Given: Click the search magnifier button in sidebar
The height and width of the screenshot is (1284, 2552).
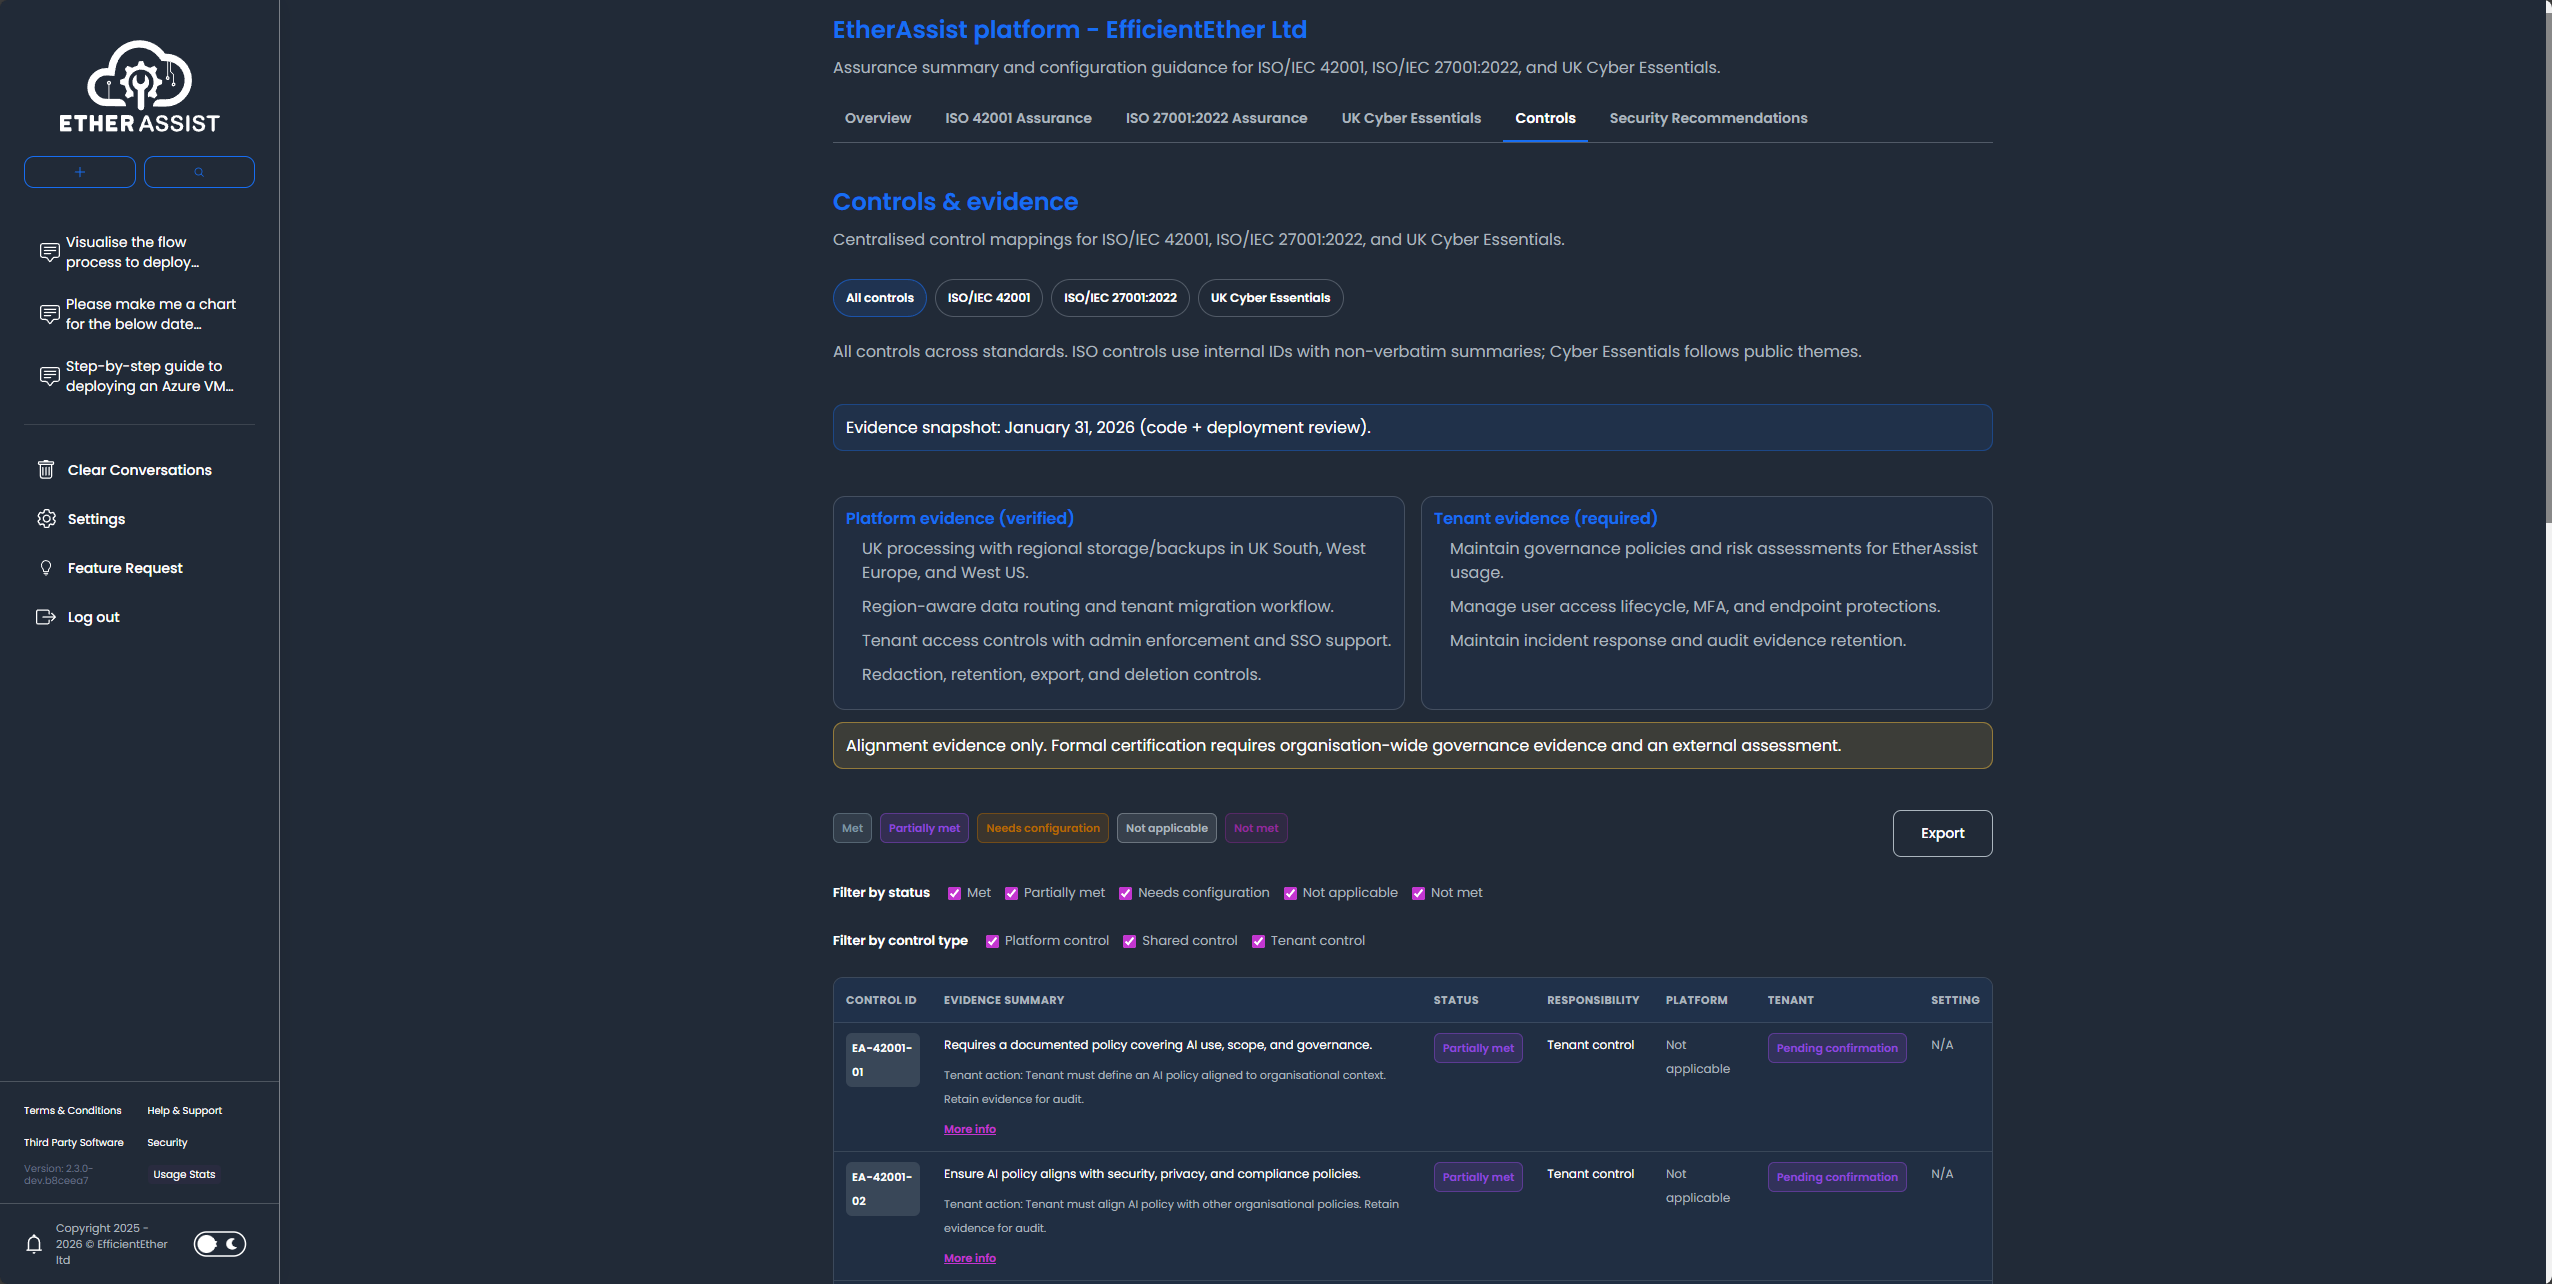Looking at the screenshot, I should [x=199, y=172].
